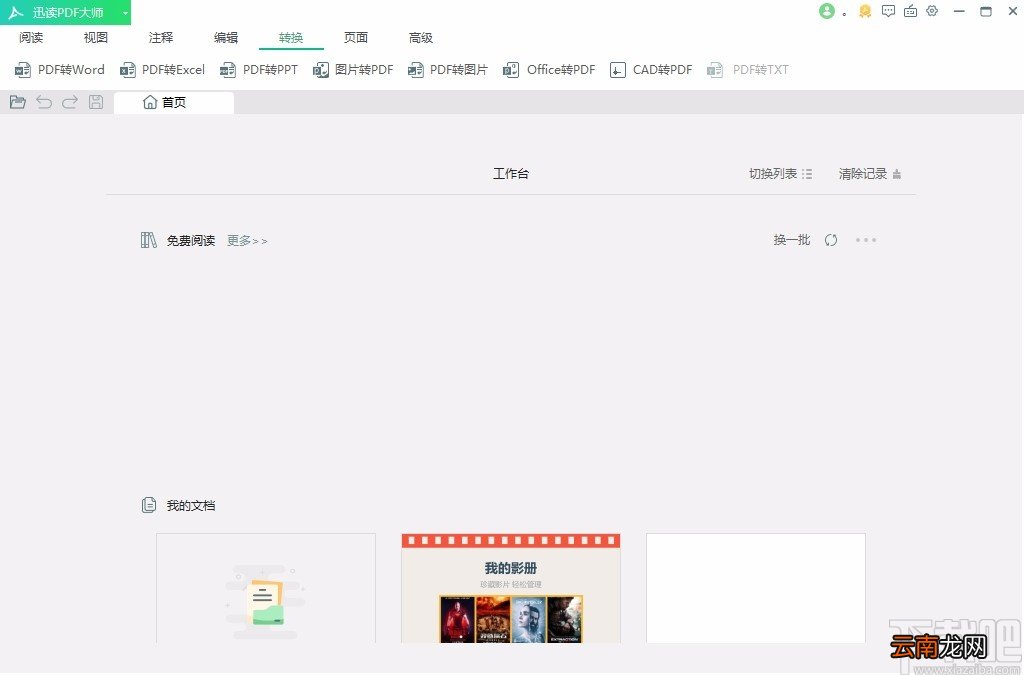Click the open file folder icon
This screenshot has height=675, width=1024.
tap(18, 102)
